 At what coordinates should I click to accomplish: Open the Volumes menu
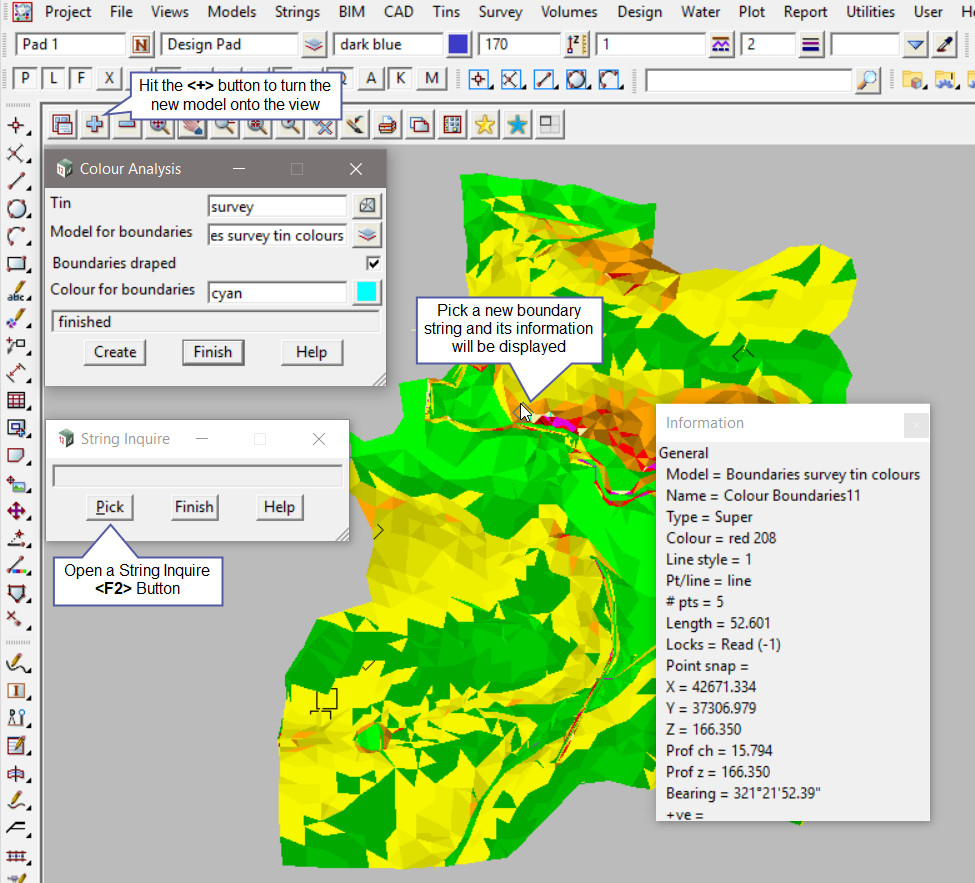(568, 12)
